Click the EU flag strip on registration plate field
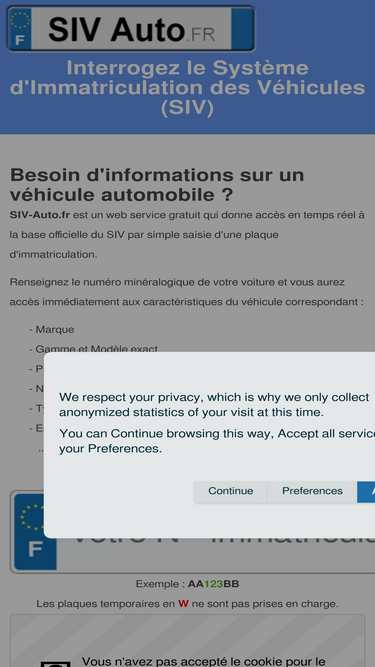This screenshot has width=375, height=667. (x=35, y=532)
